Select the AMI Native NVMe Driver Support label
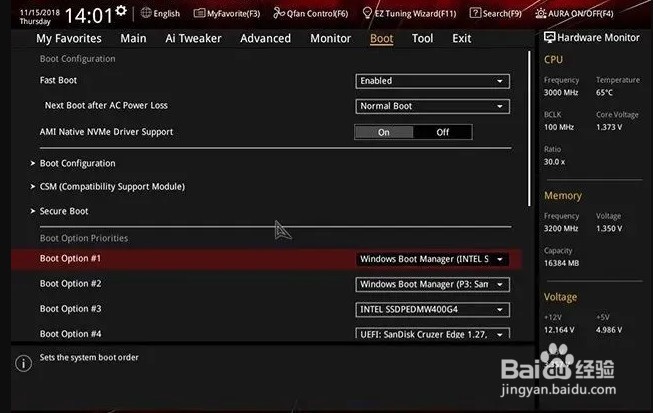 tap(106, 132)
